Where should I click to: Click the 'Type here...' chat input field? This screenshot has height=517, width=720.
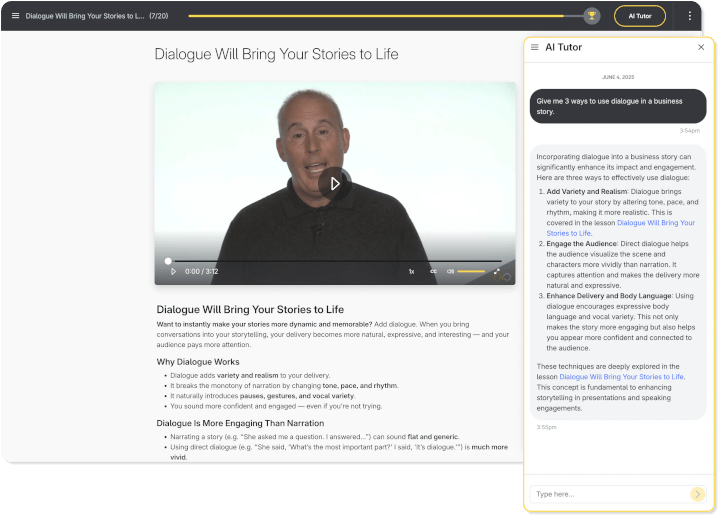pyautogui.click(x=609, y=494)
